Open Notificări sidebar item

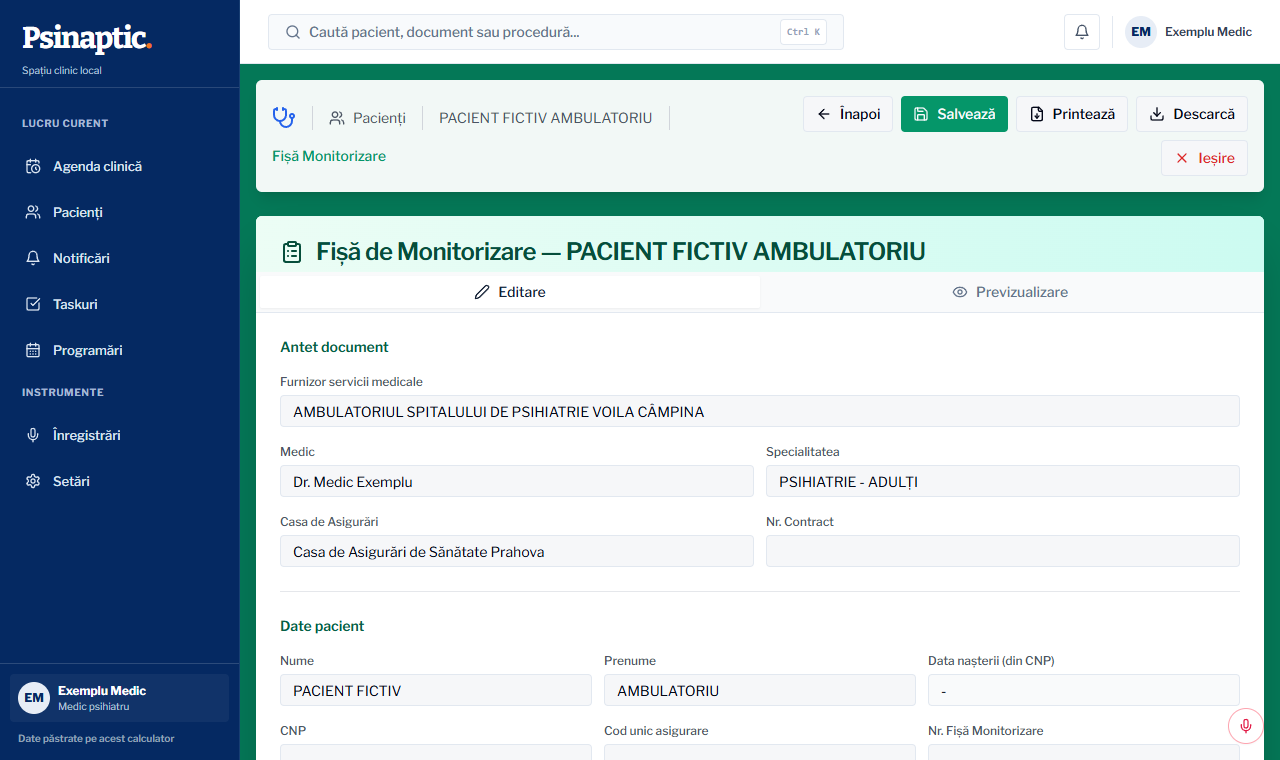point(120,258)
